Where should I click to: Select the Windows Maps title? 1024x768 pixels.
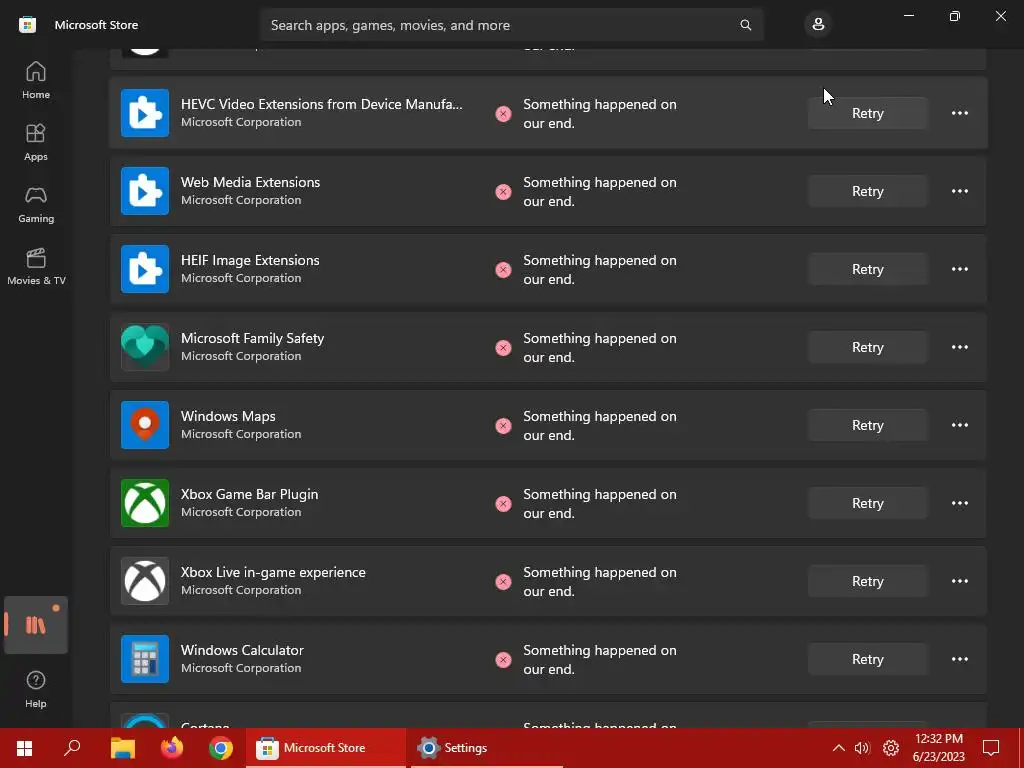(x=228, y=416)
